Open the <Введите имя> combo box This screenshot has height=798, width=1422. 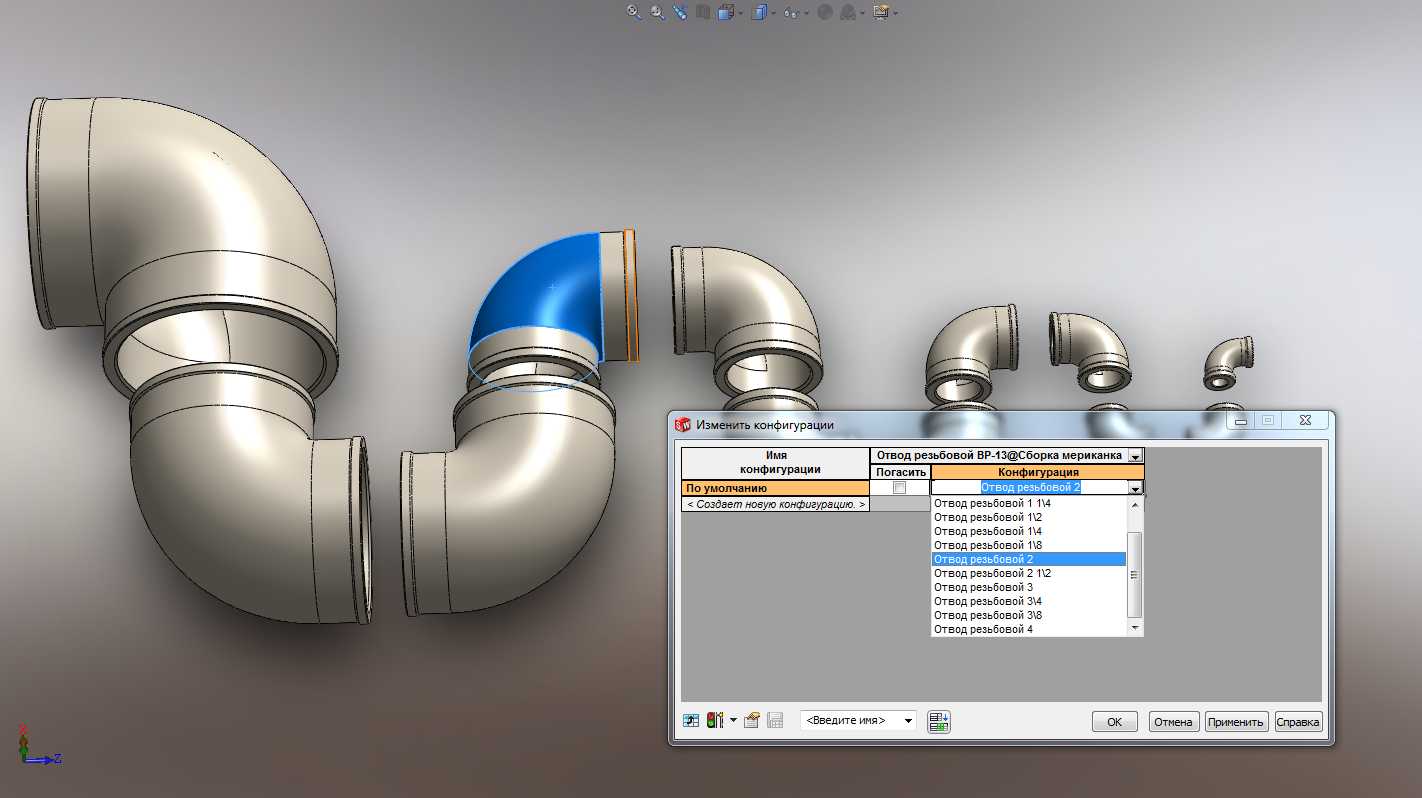(x=859, y=720)
